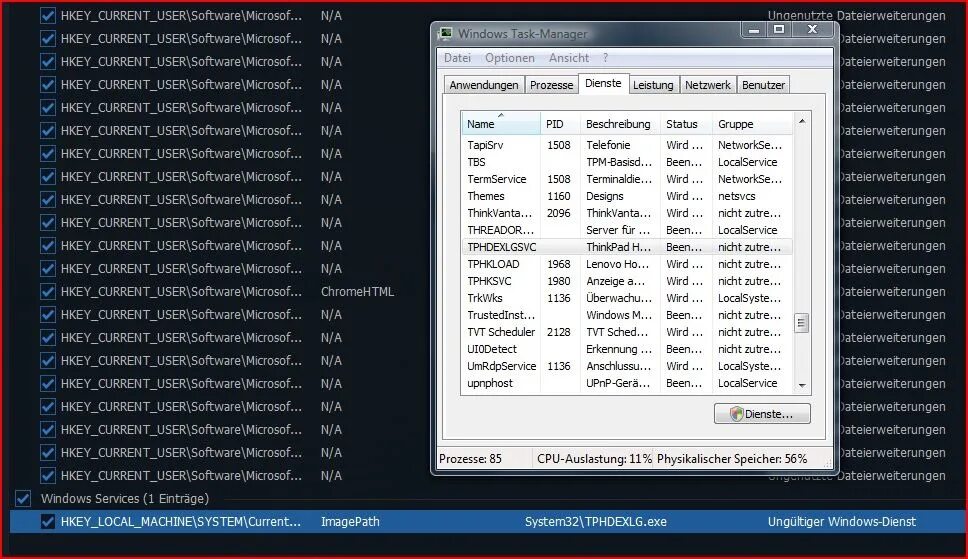Click the PID 1980 cell of TPHKSVC

tap(559, 280)
